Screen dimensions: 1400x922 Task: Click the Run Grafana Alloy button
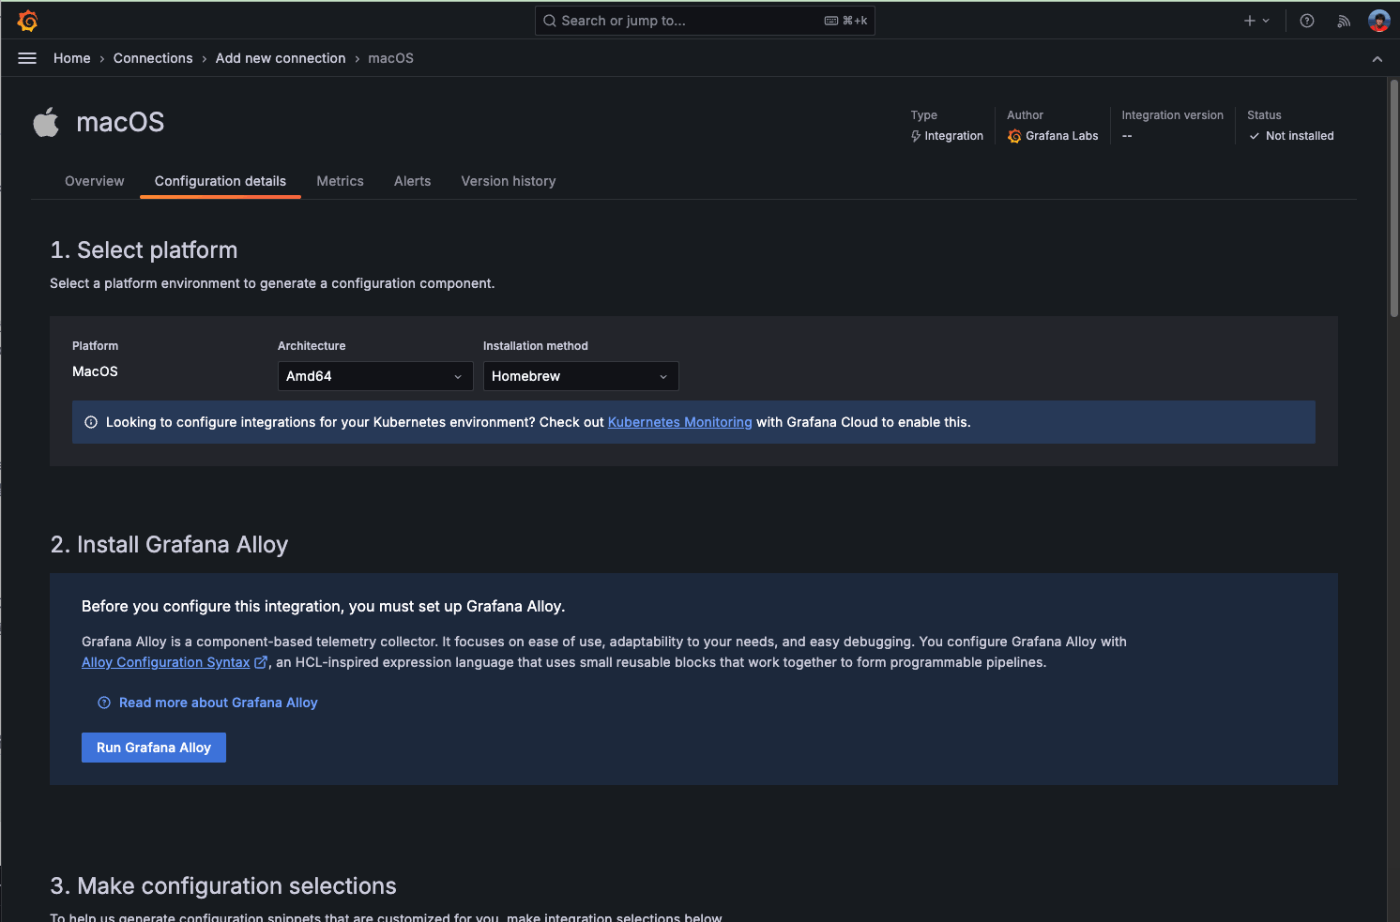pyautogui.click(x=154, y=748)
